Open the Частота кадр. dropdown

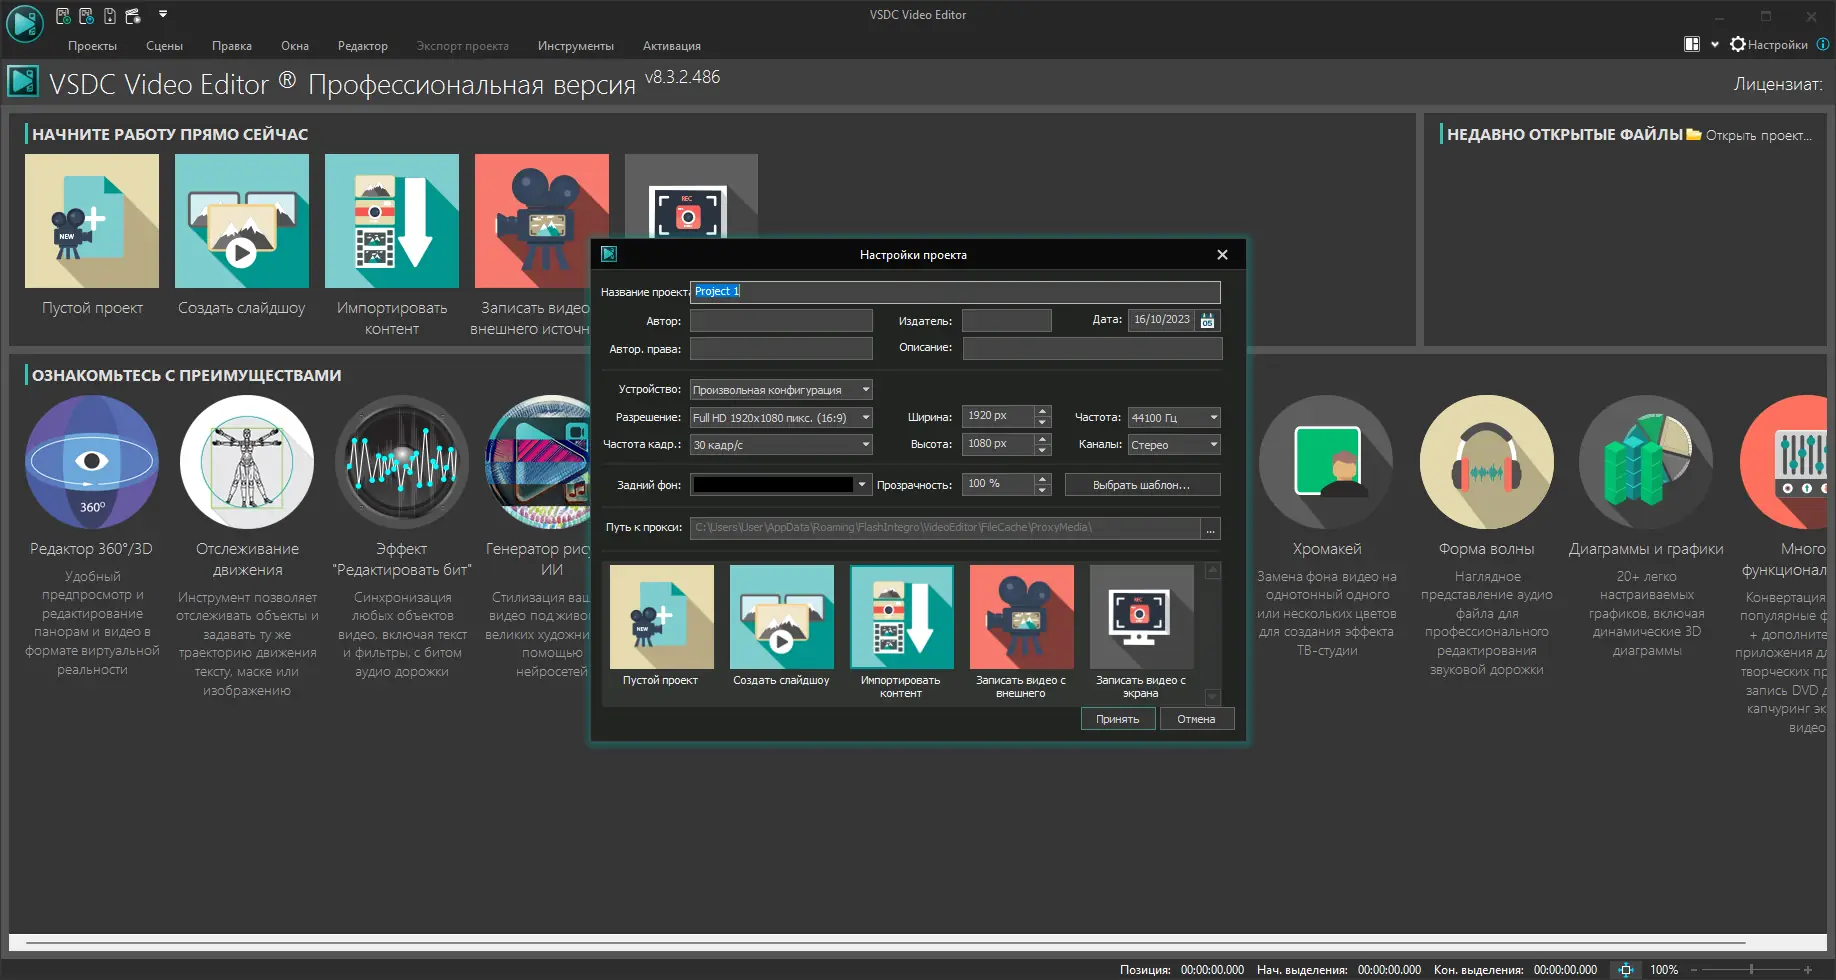(781, 445)
